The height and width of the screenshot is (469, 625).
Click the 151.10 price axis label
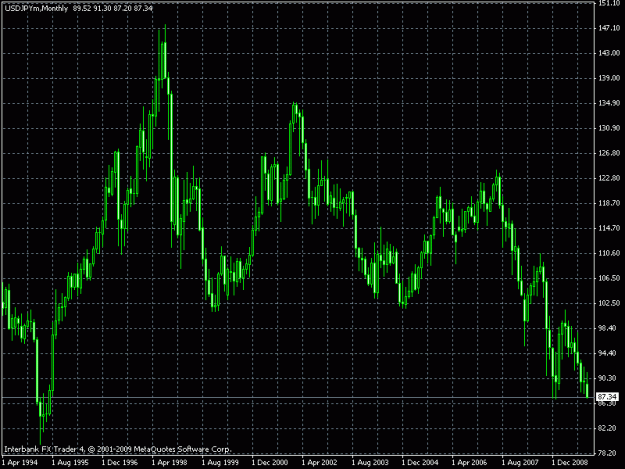(x=609, y=3)
